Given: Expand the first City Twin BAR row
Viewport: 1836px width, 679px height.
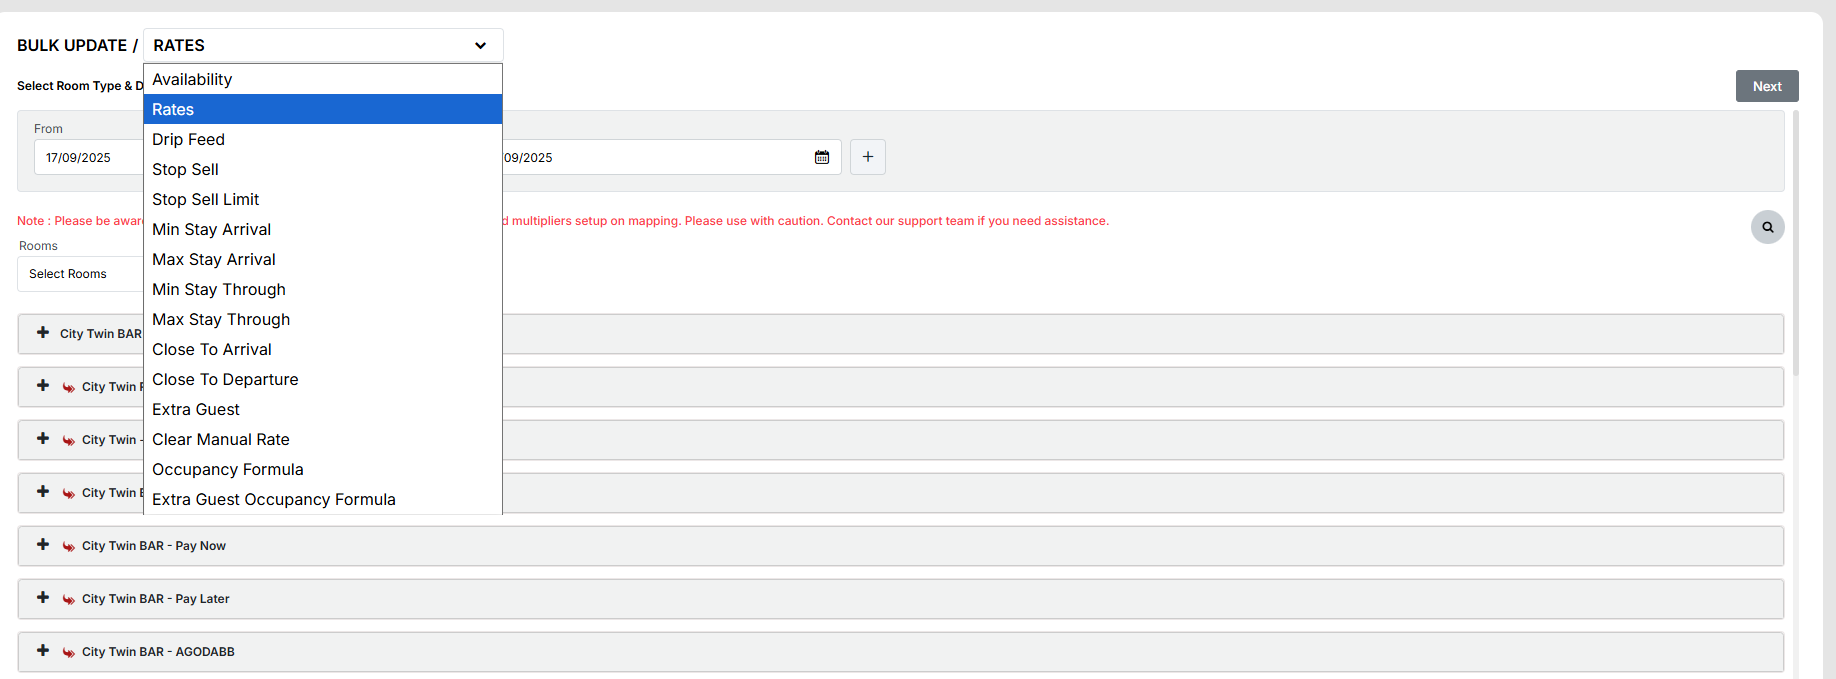Looking at the screenshot, I should 43,333.
